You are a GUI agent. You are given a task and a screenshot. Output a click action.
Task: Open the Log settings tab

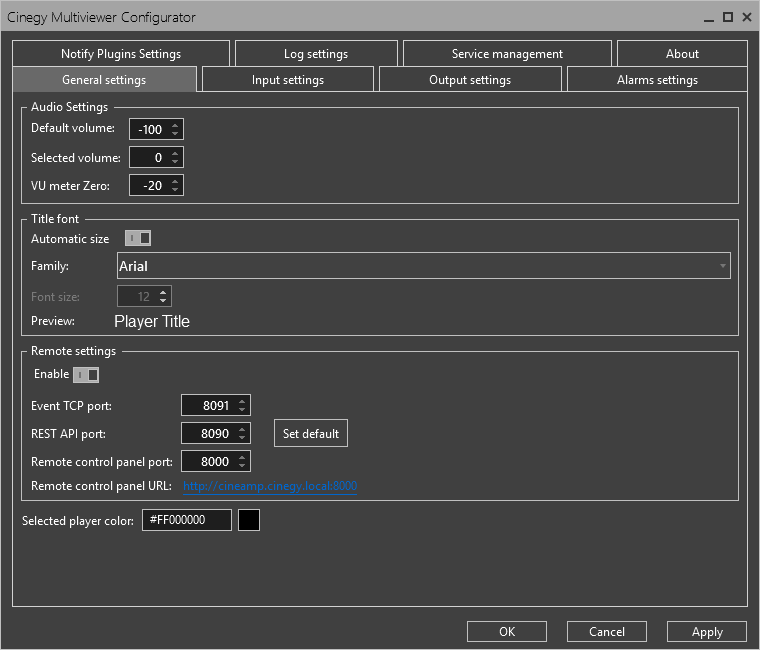click(x=316, y=53)
